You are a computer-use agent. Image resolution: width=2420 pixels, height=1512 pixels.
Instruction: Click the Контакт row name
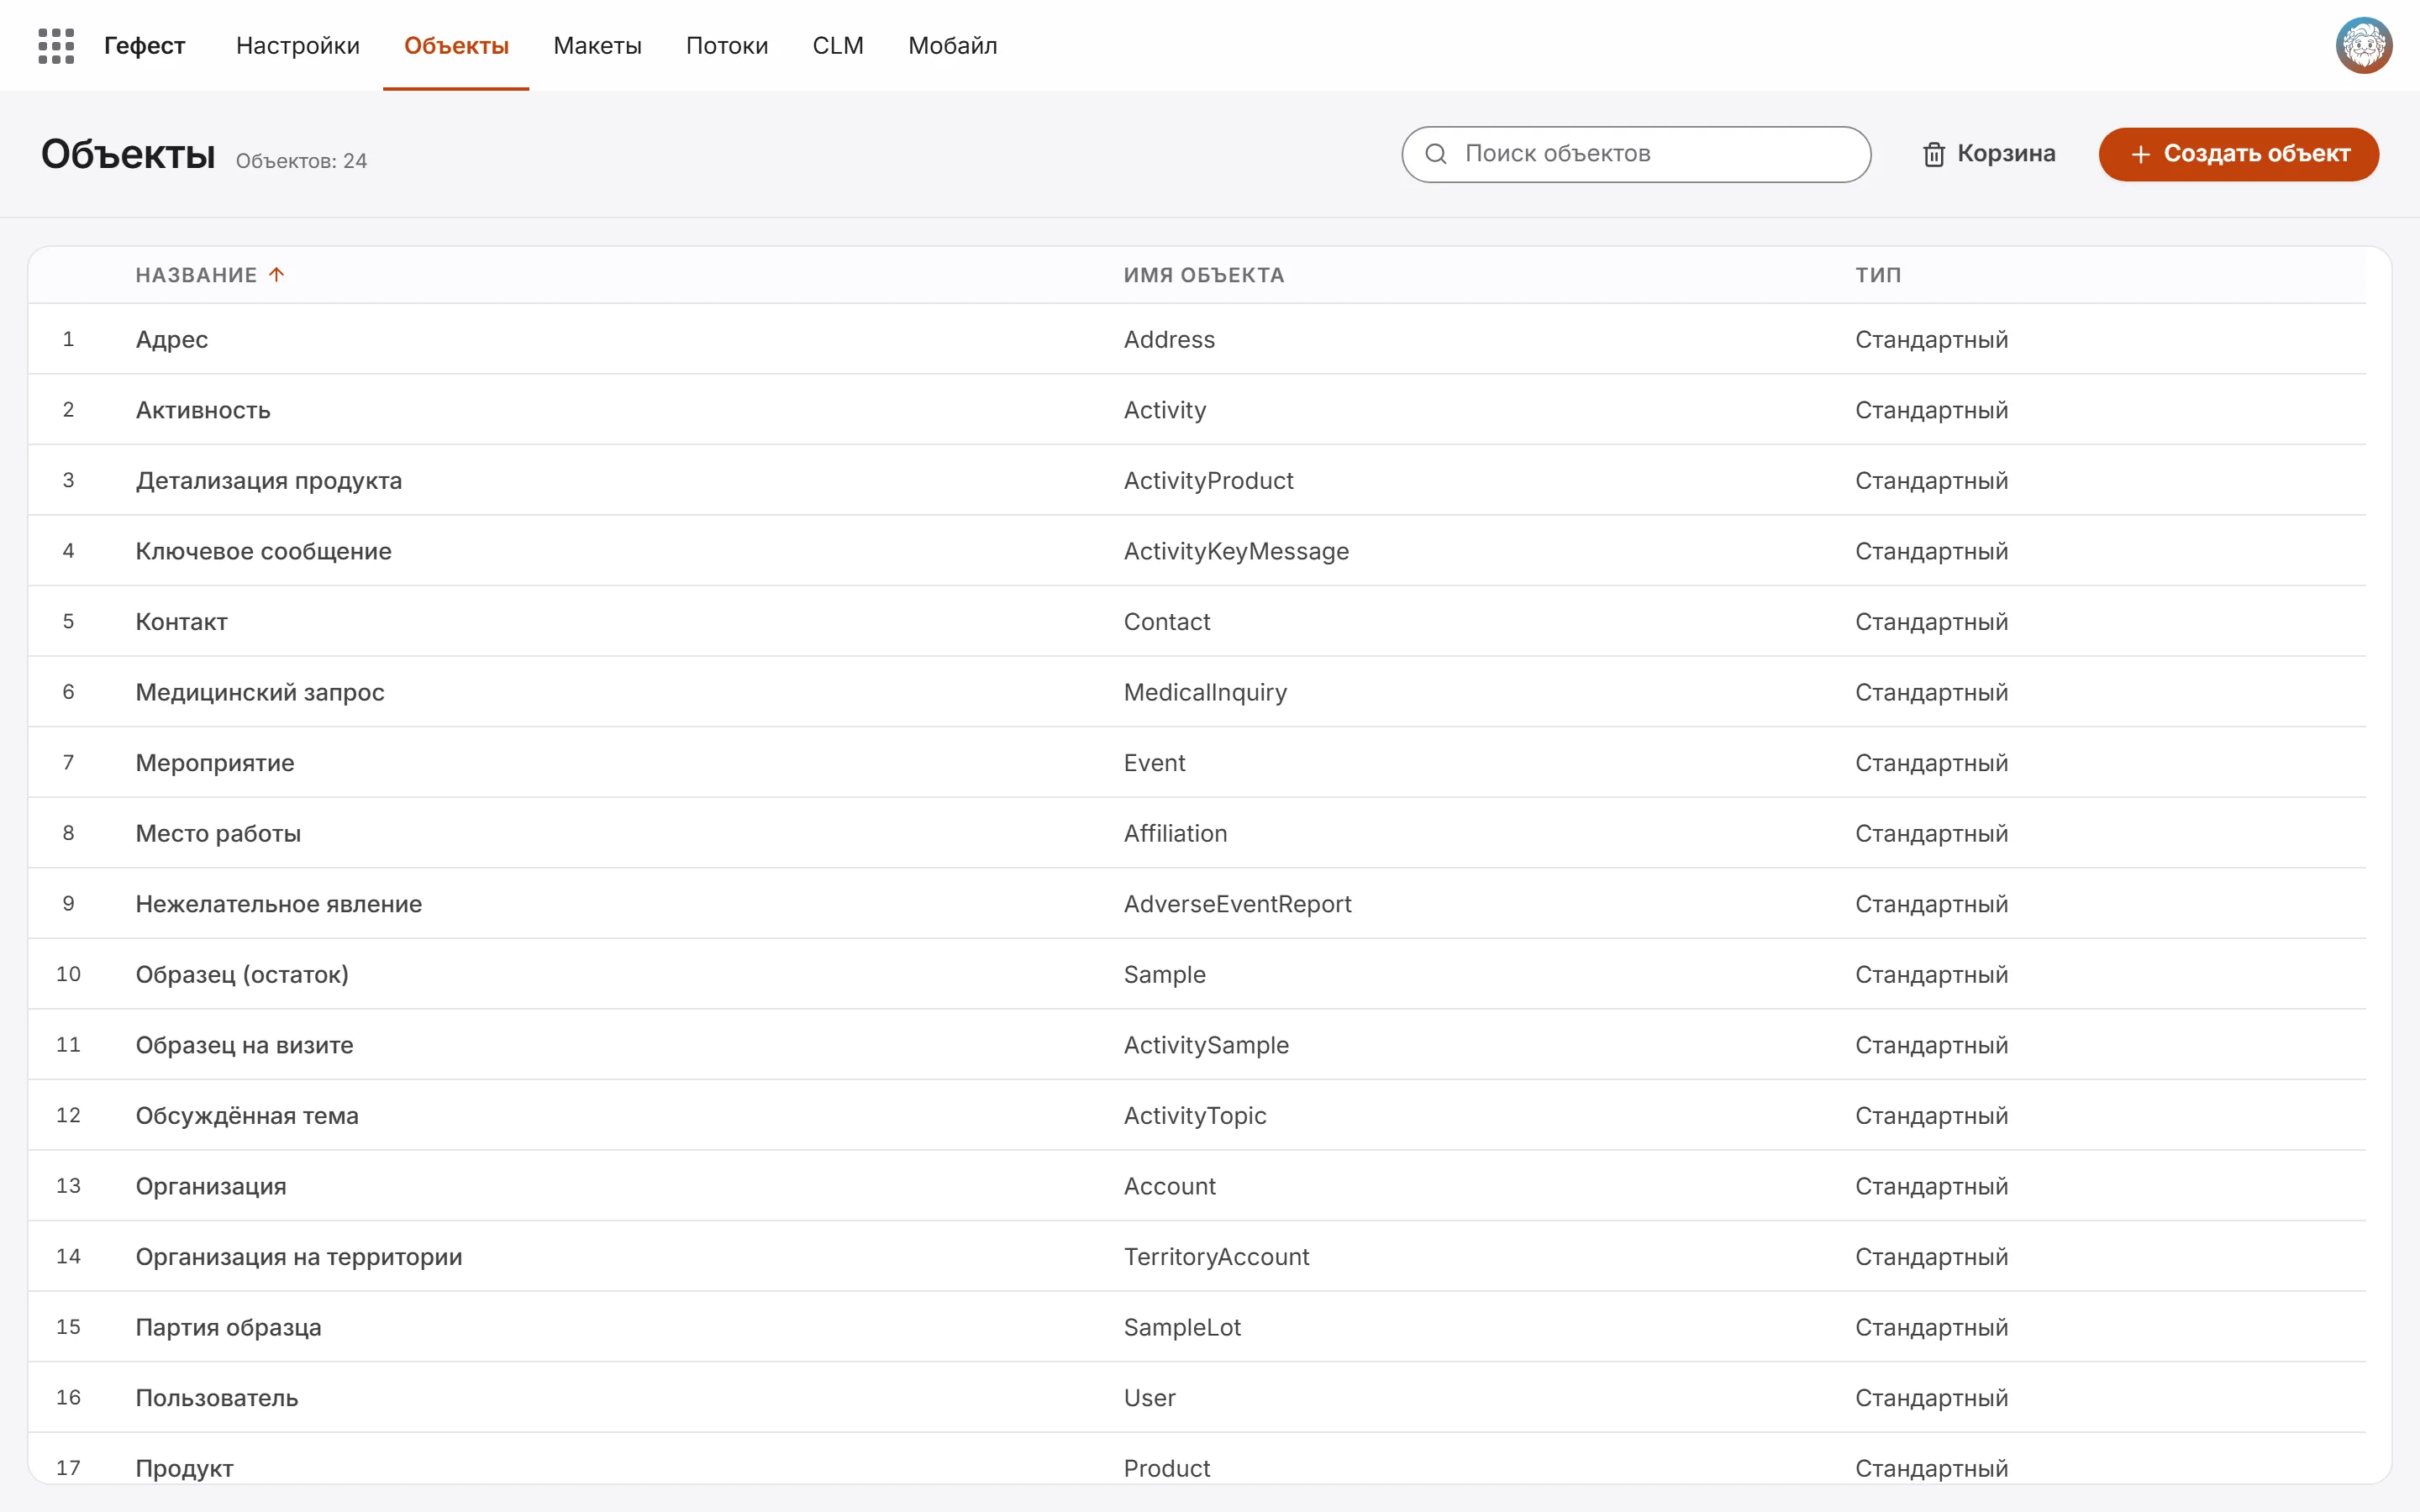pos(181,622)
